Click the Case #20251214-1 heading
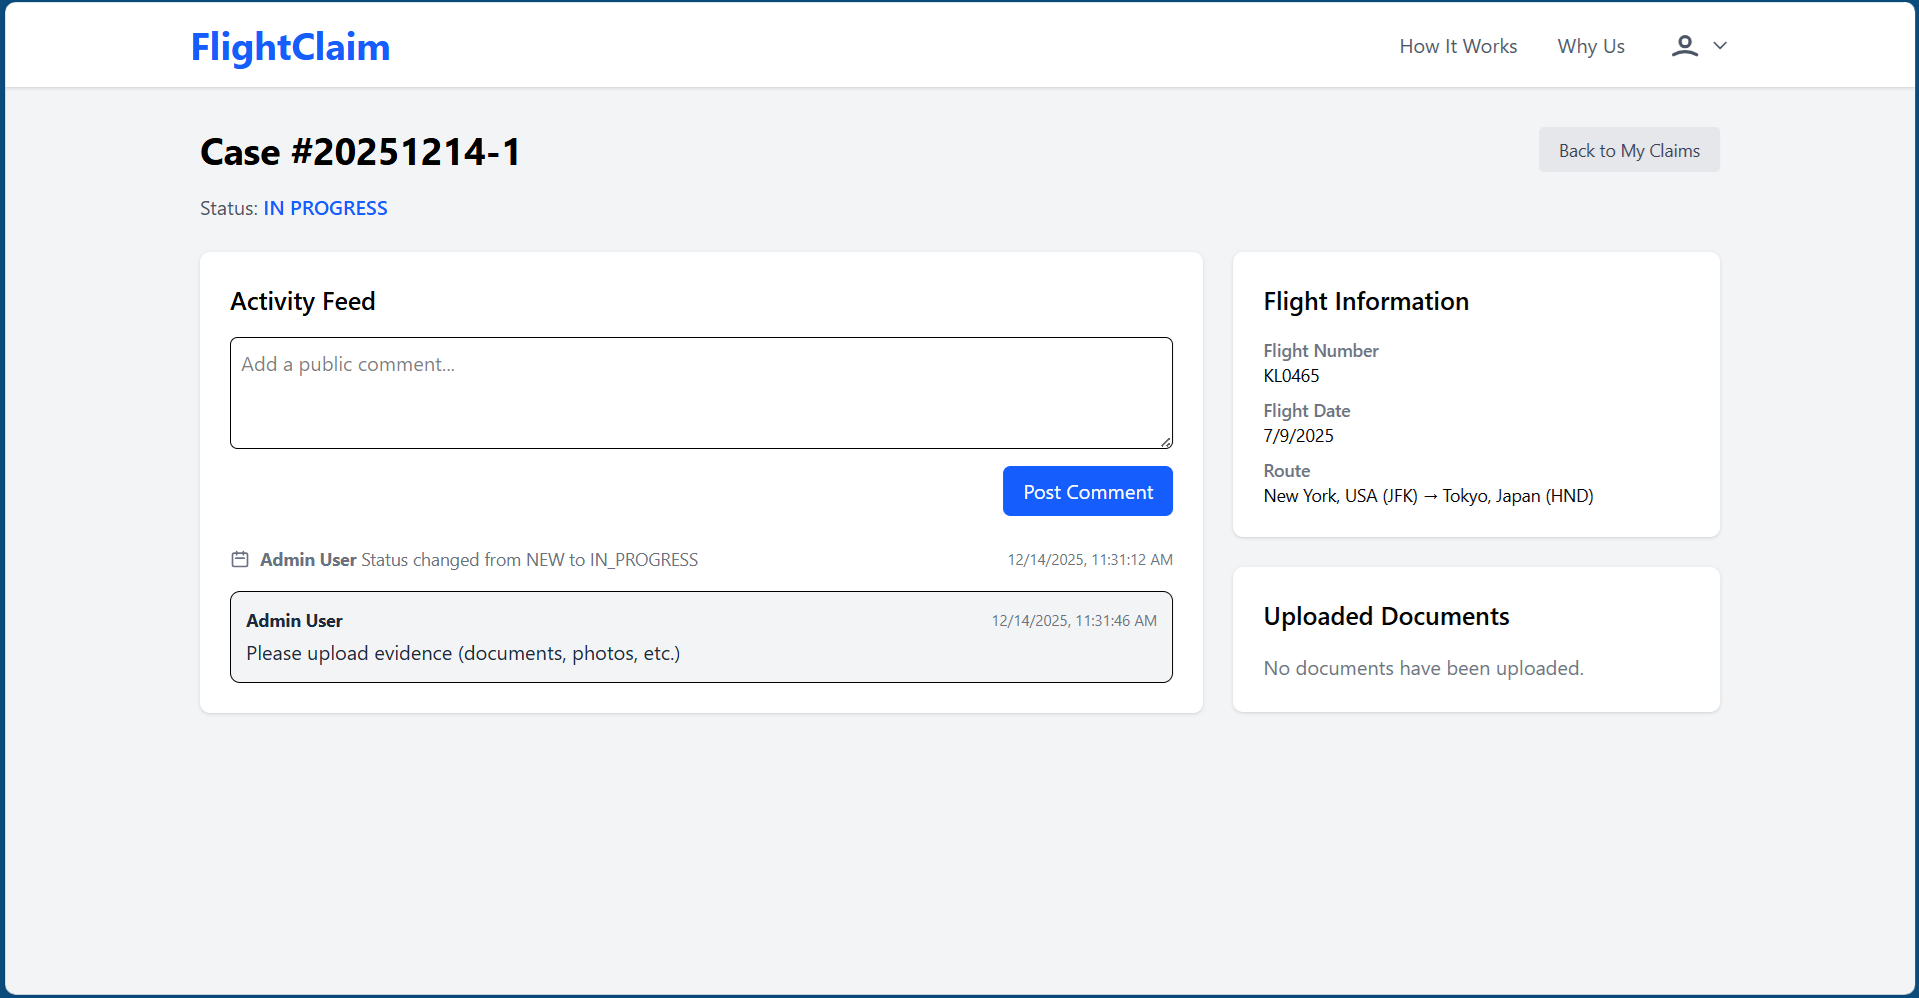The height and width of the screenshot is (998, 1919). pos(360,152)
